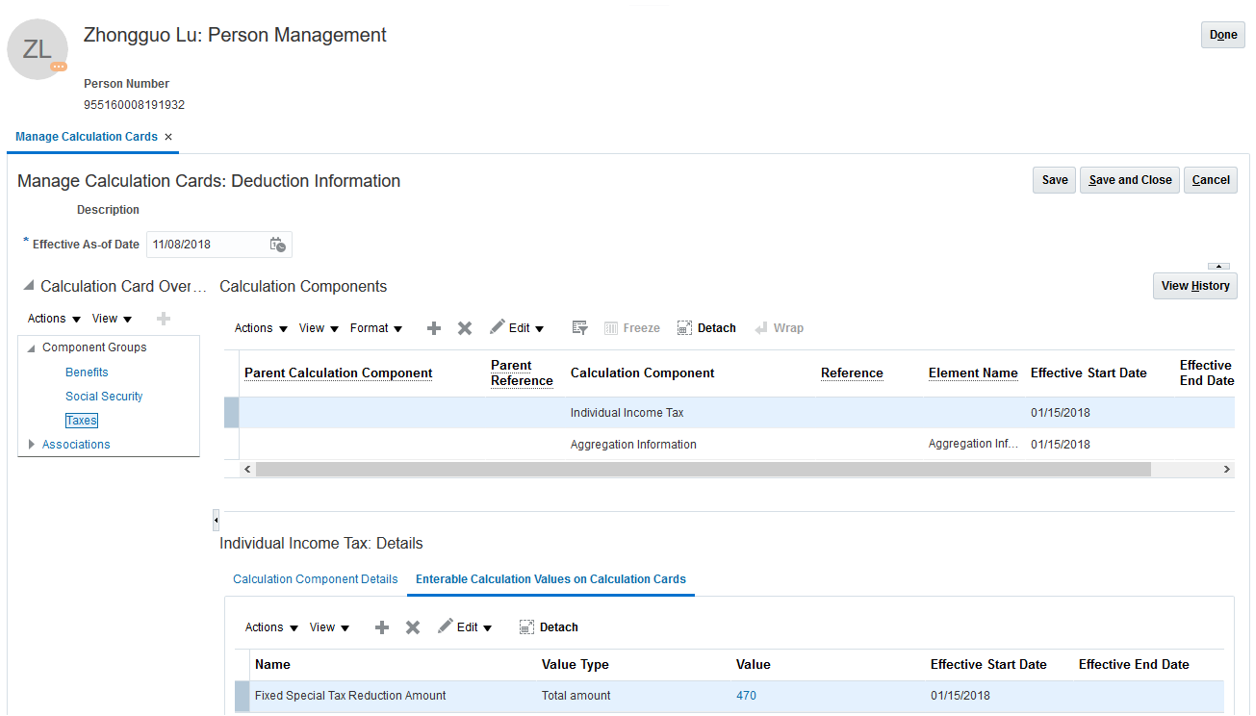The height and width of the screenshot is (716, 1256).
Task: Close the Manage Calculation Cards tab
Action: 168,137
